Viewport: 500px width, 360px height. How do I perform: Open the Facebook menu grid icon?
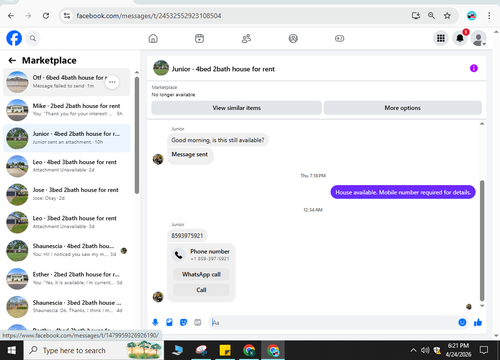coord(441,38)
